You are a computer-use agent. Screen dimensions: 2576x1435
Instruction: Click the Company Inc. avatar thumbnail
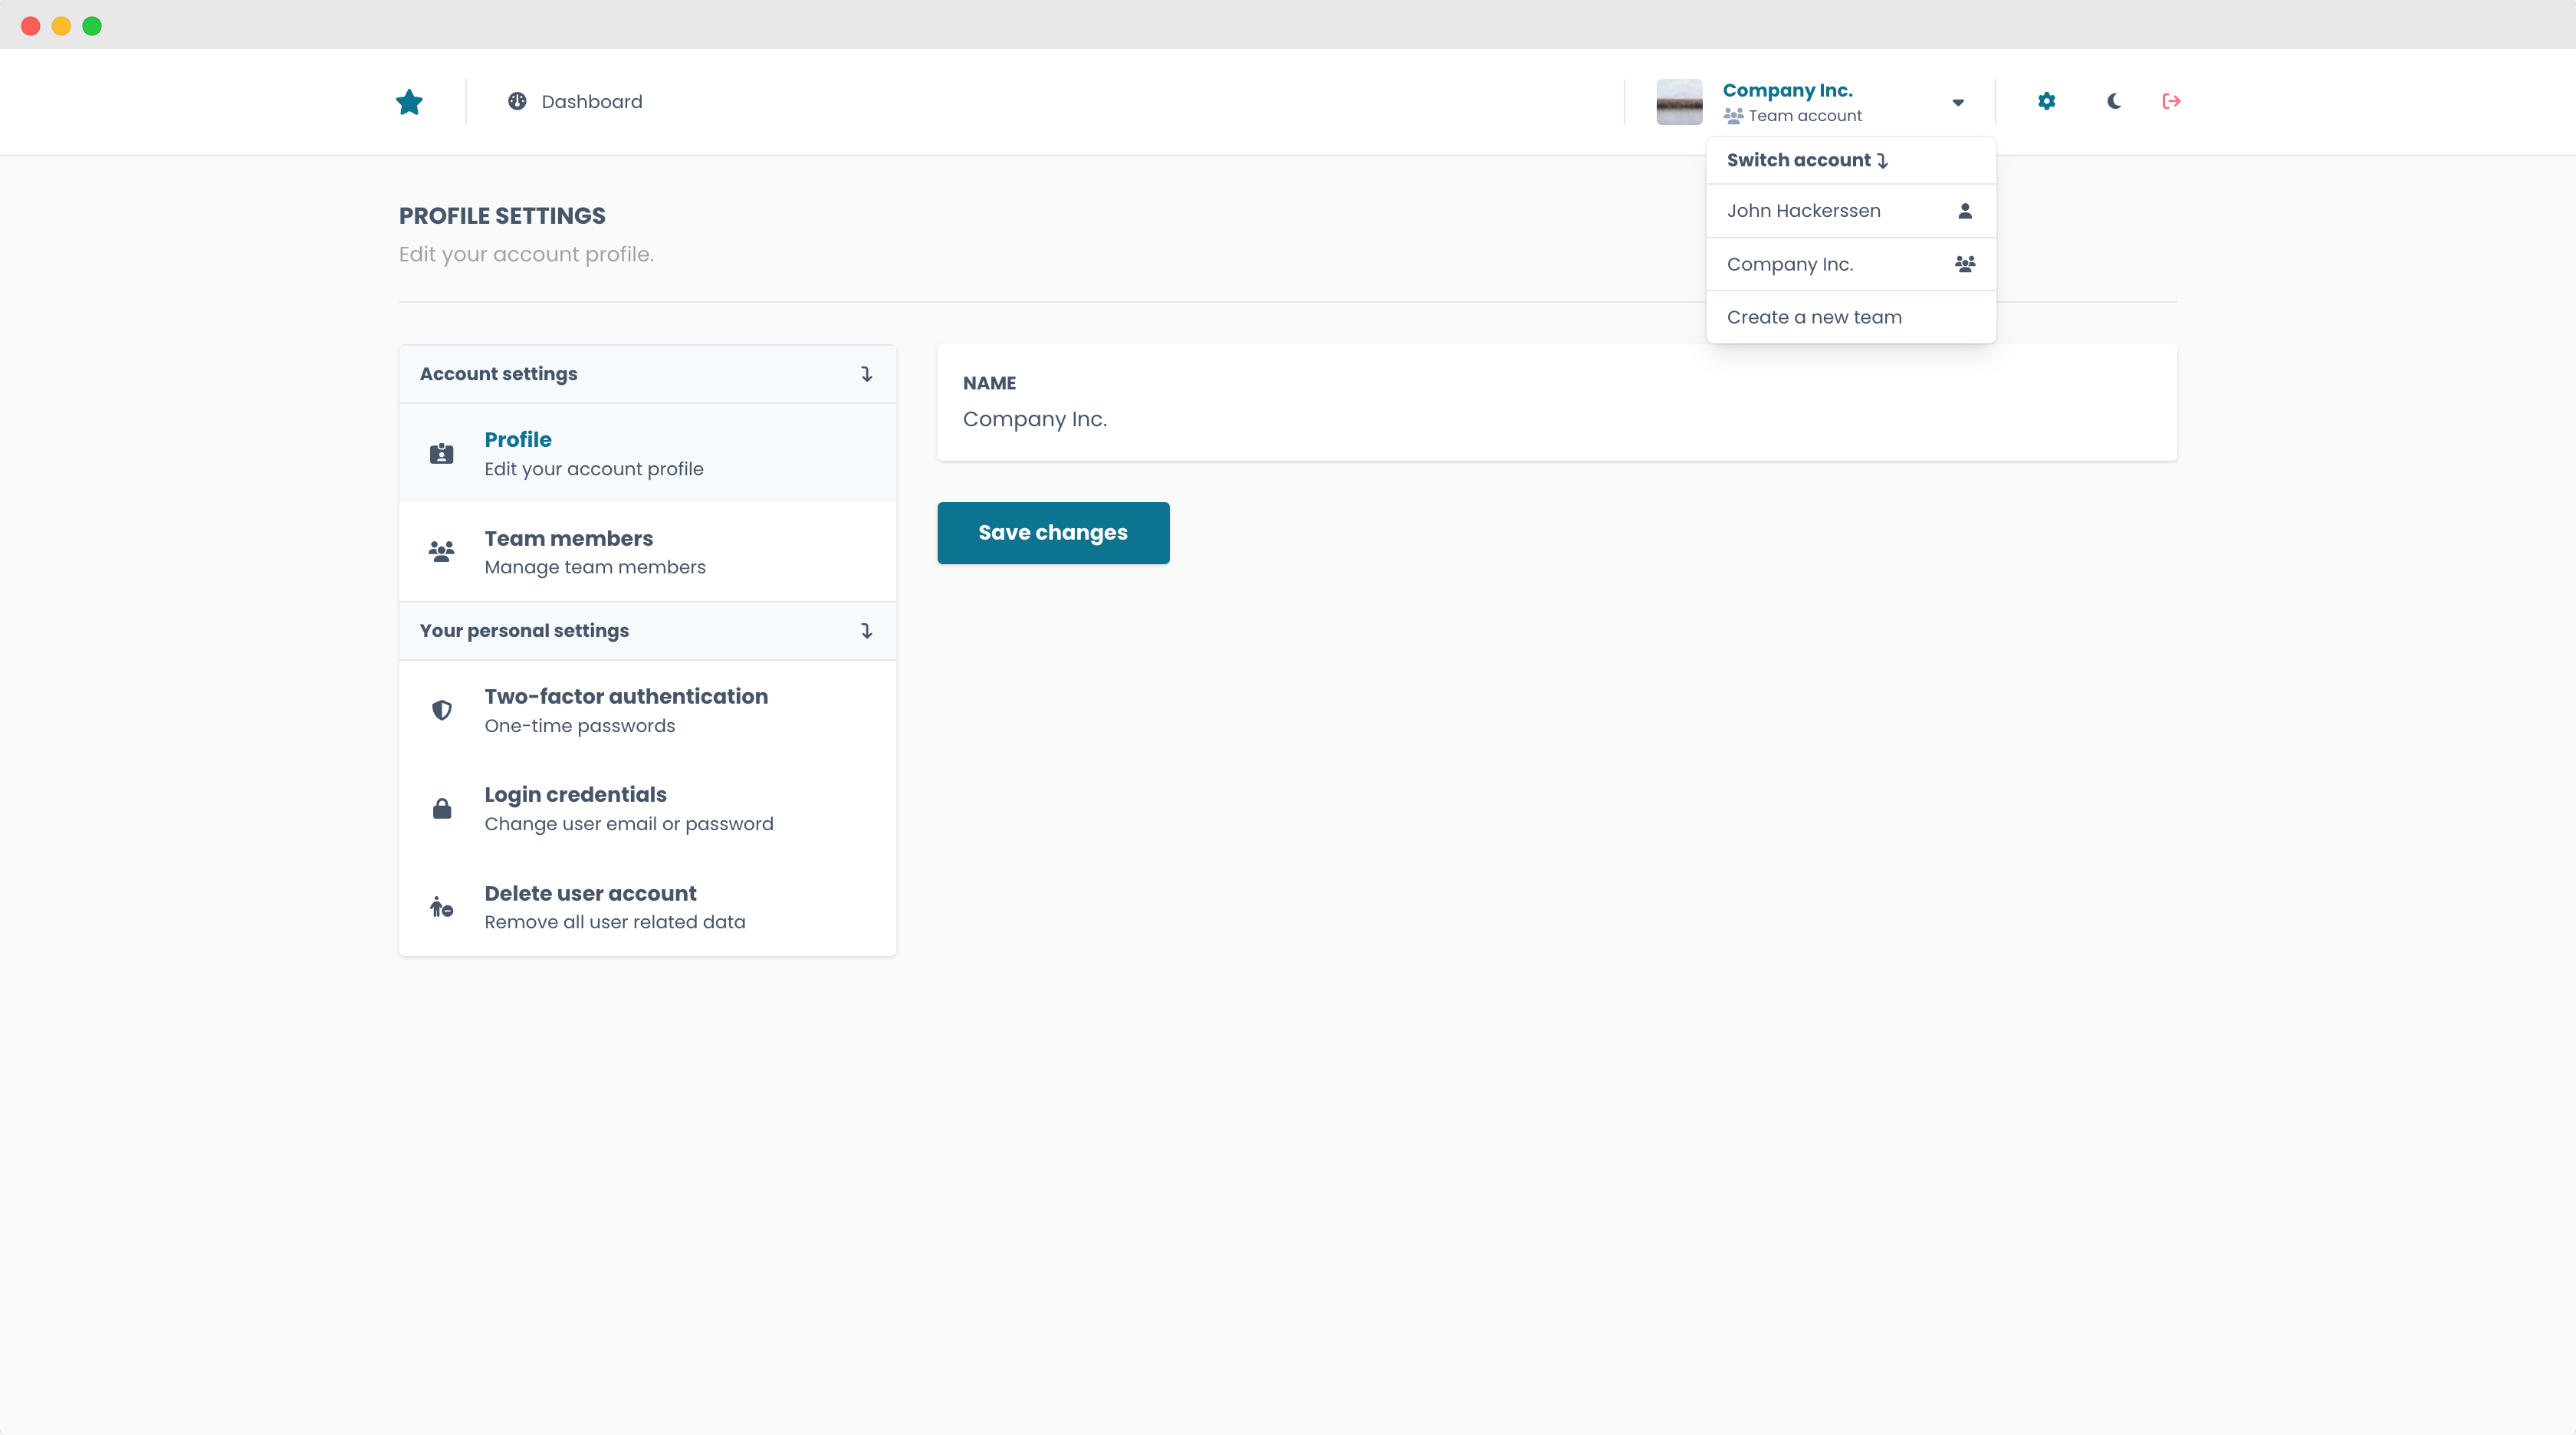pyautogui.click(x=1679, y=102)
